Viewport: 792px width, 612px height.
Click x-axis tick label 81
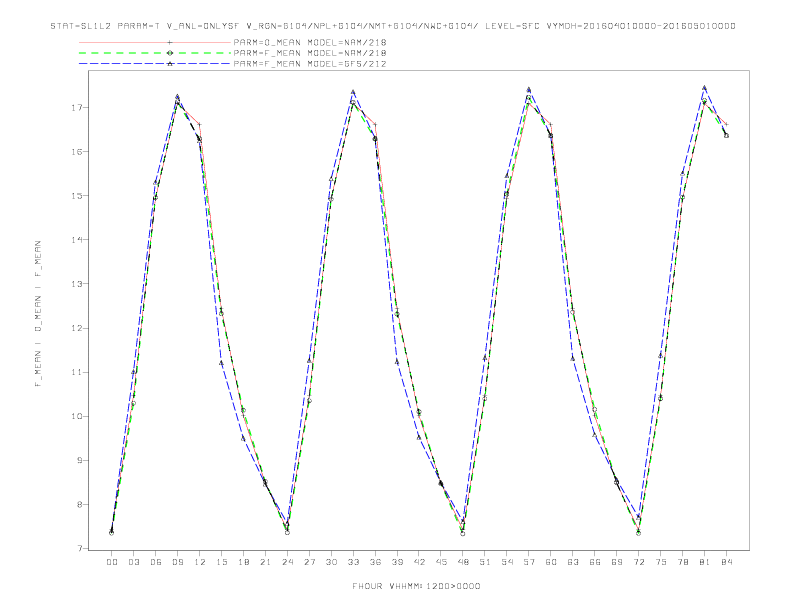[705, 562]
